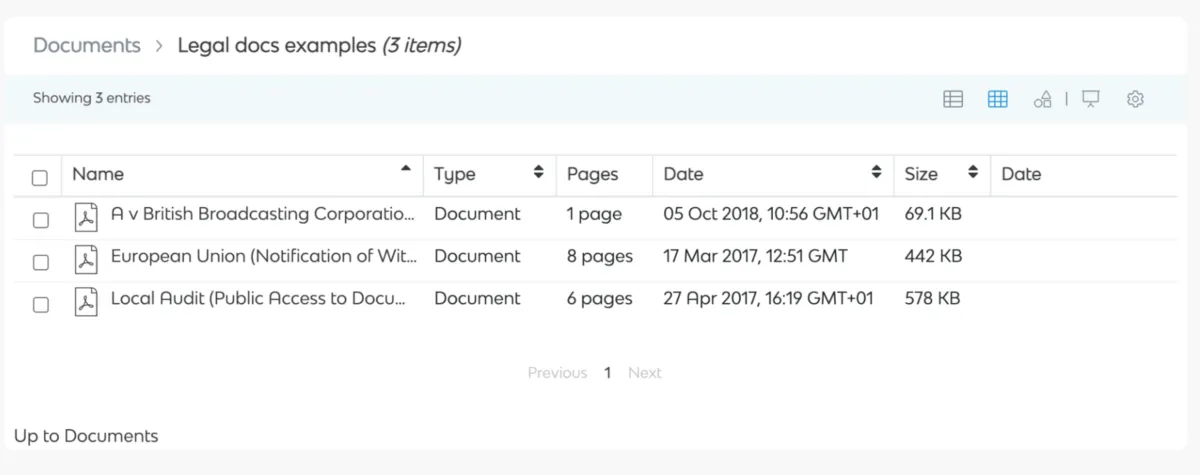Sort by Type column arrows
The image size is (1200, 475).
coord(538,172)
